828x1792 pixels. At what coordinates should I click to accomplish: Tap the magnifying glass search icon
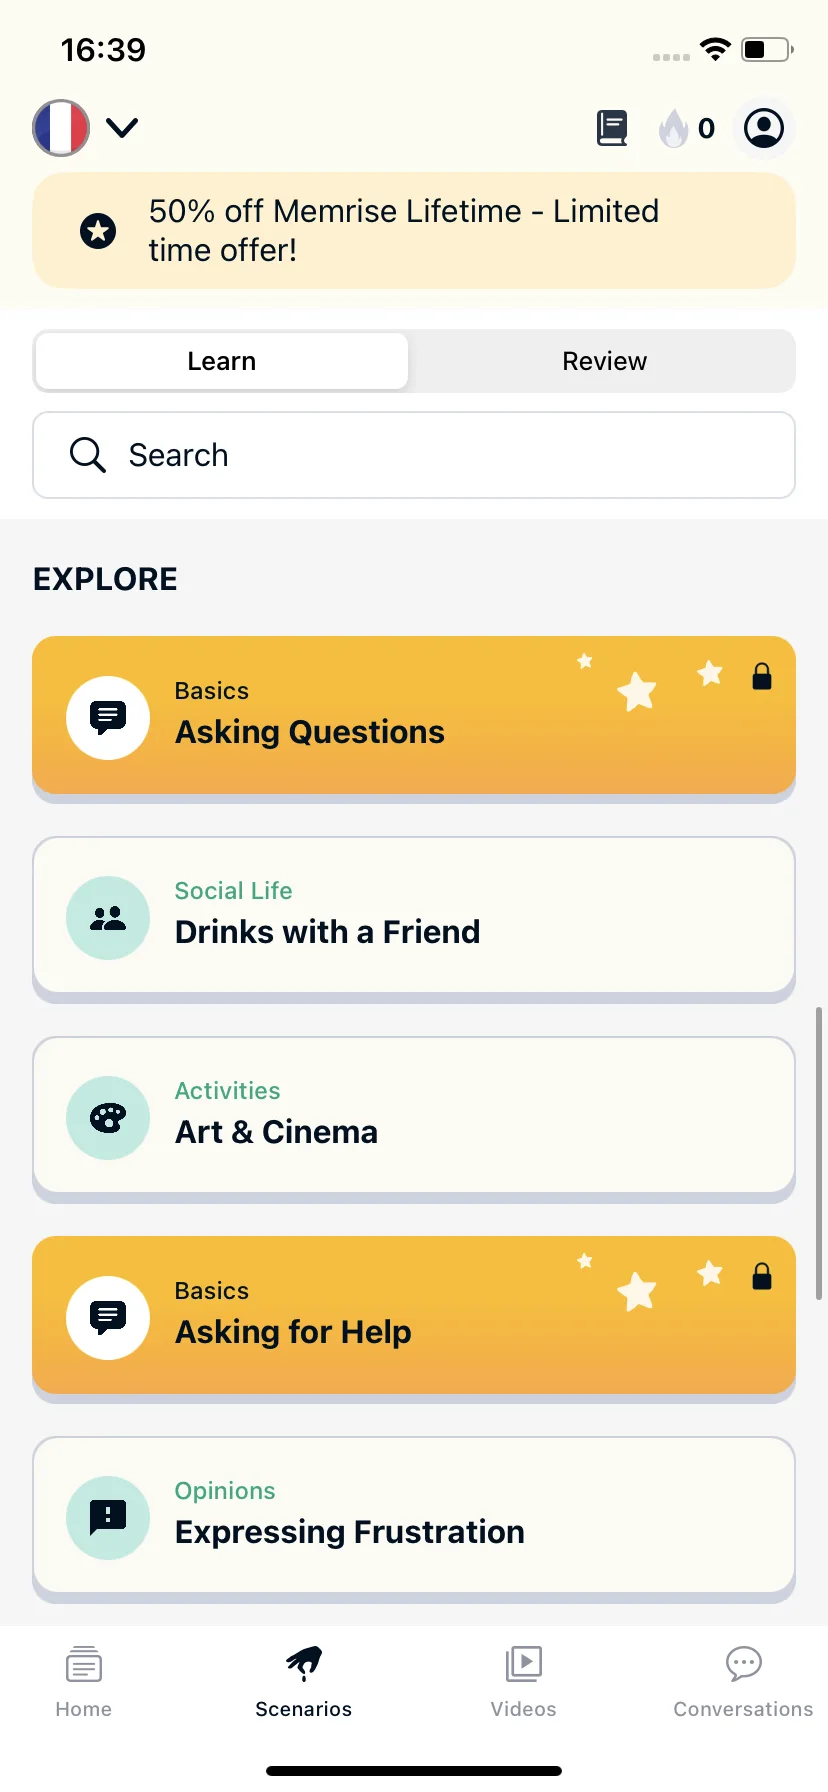tap(87, 455)
